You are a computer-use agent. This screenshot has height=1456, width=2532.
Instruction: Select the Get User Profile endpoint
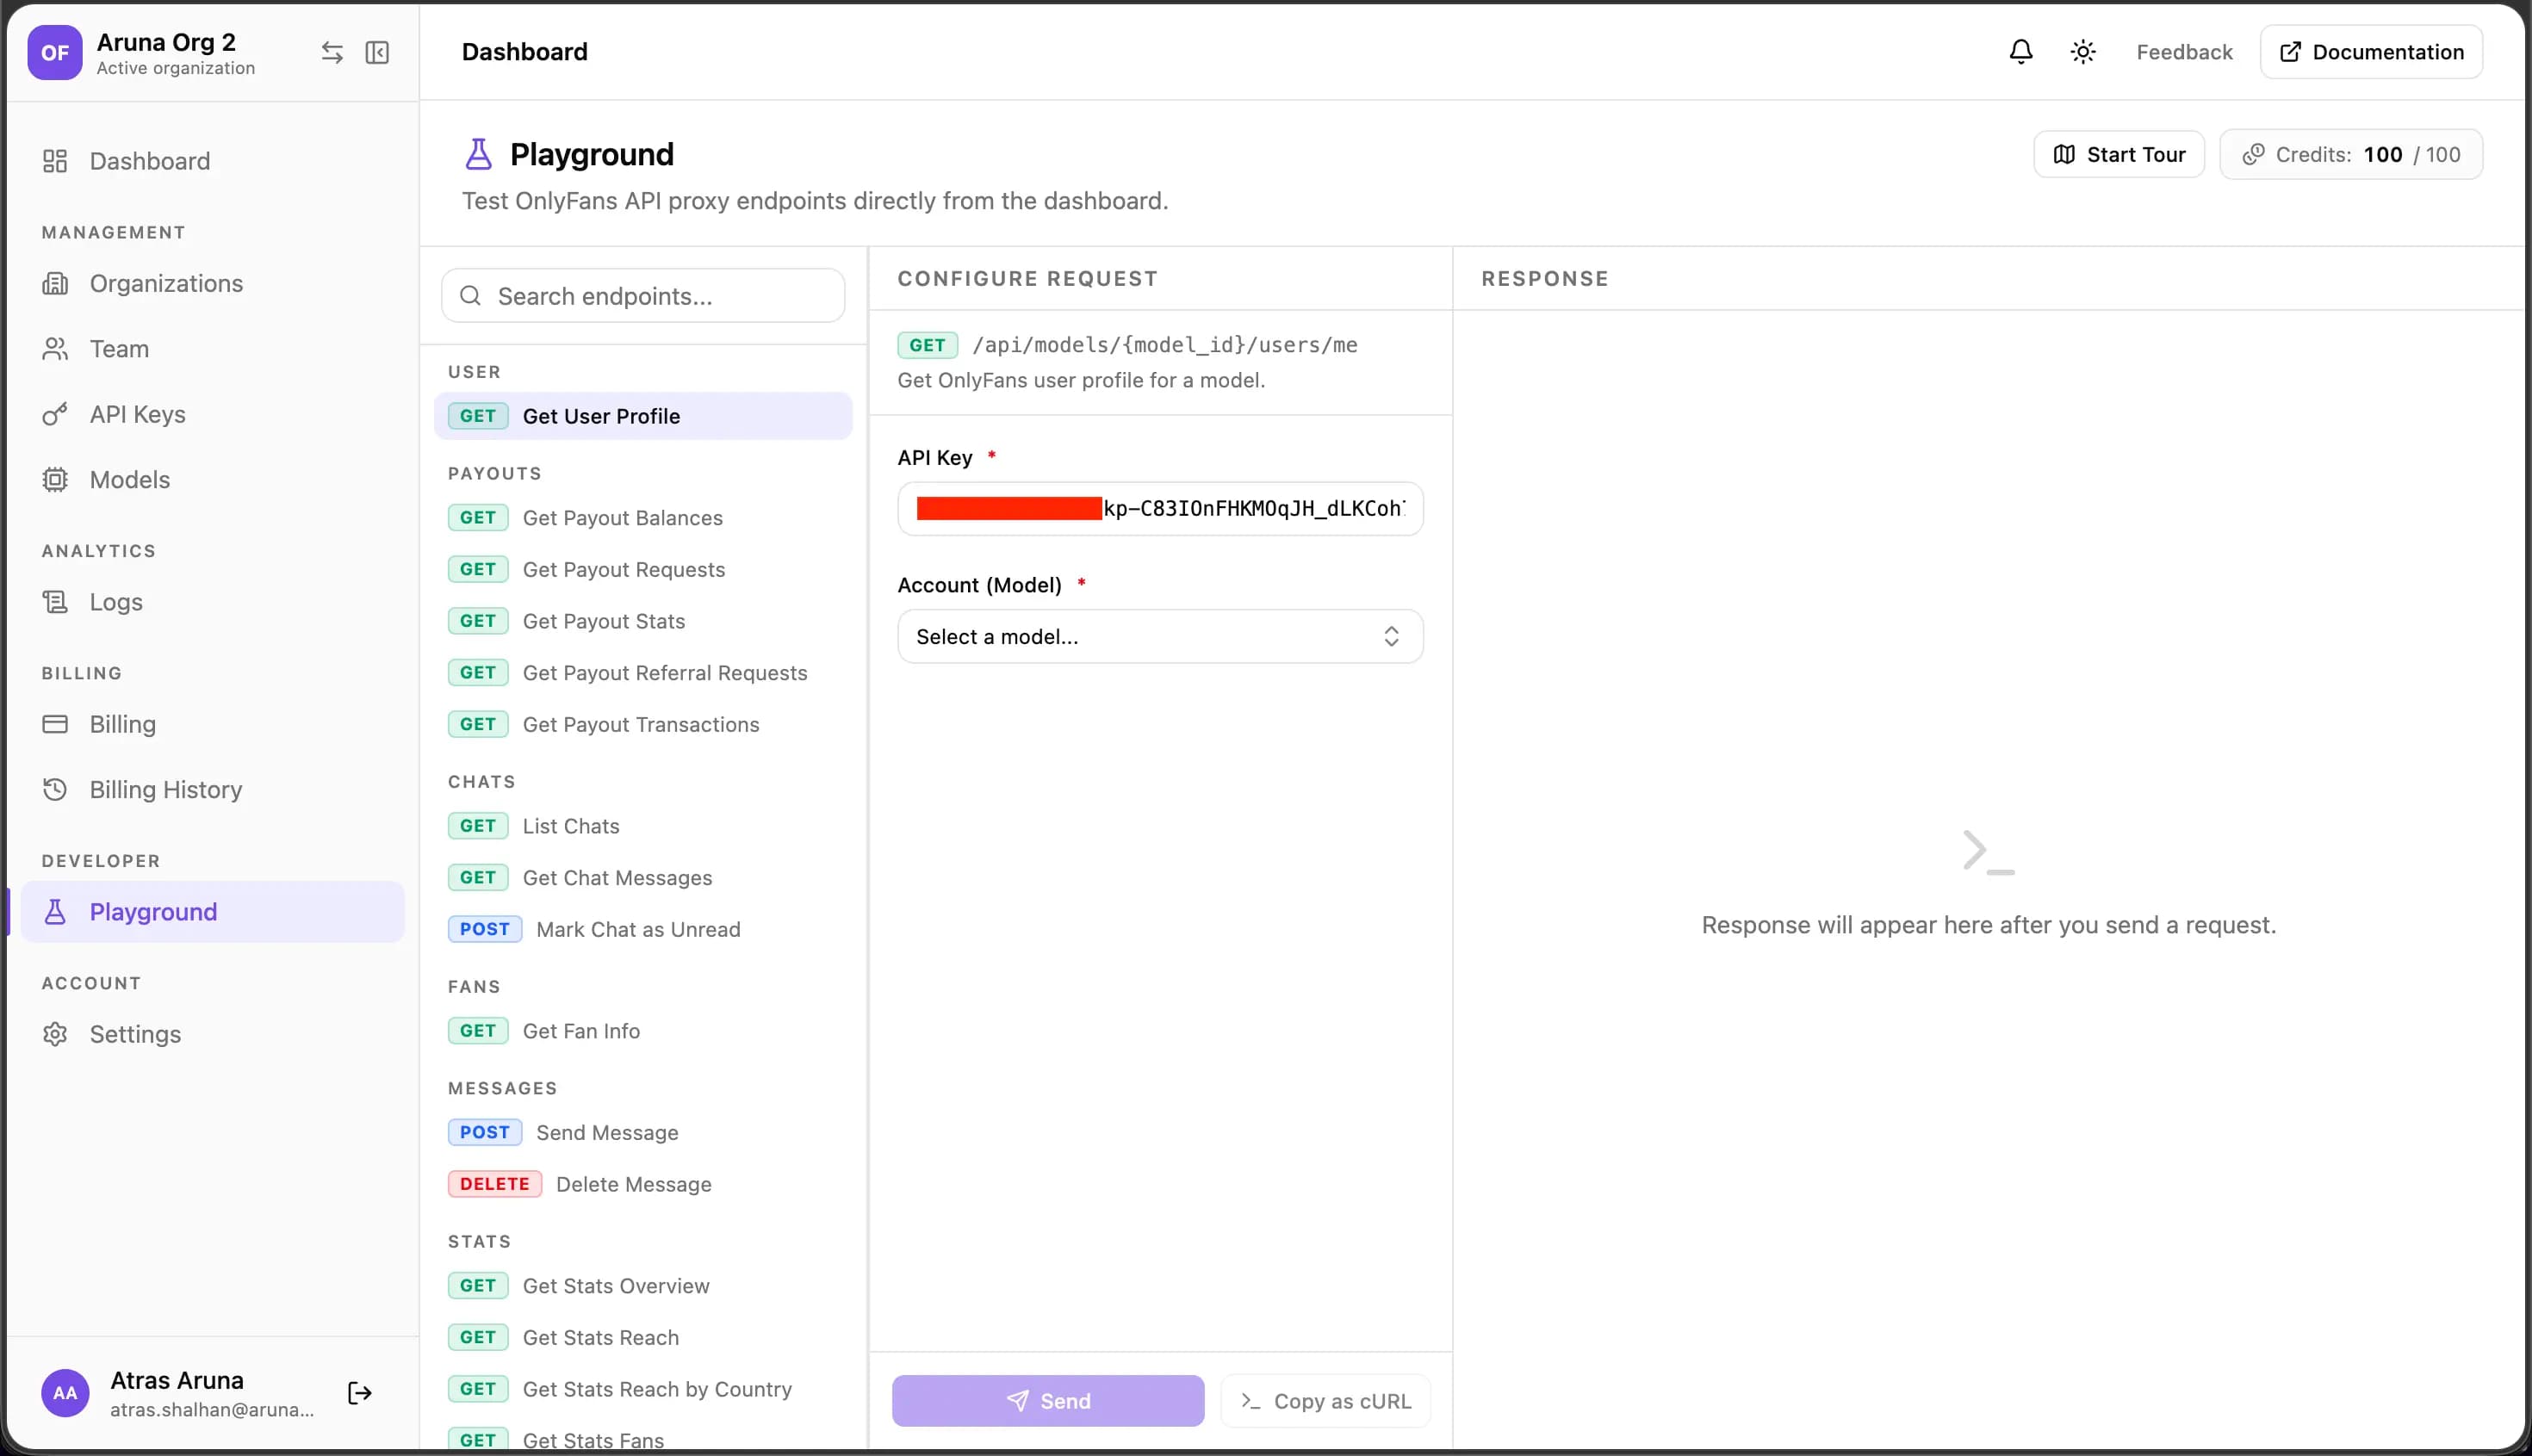(x=643, y=416)
